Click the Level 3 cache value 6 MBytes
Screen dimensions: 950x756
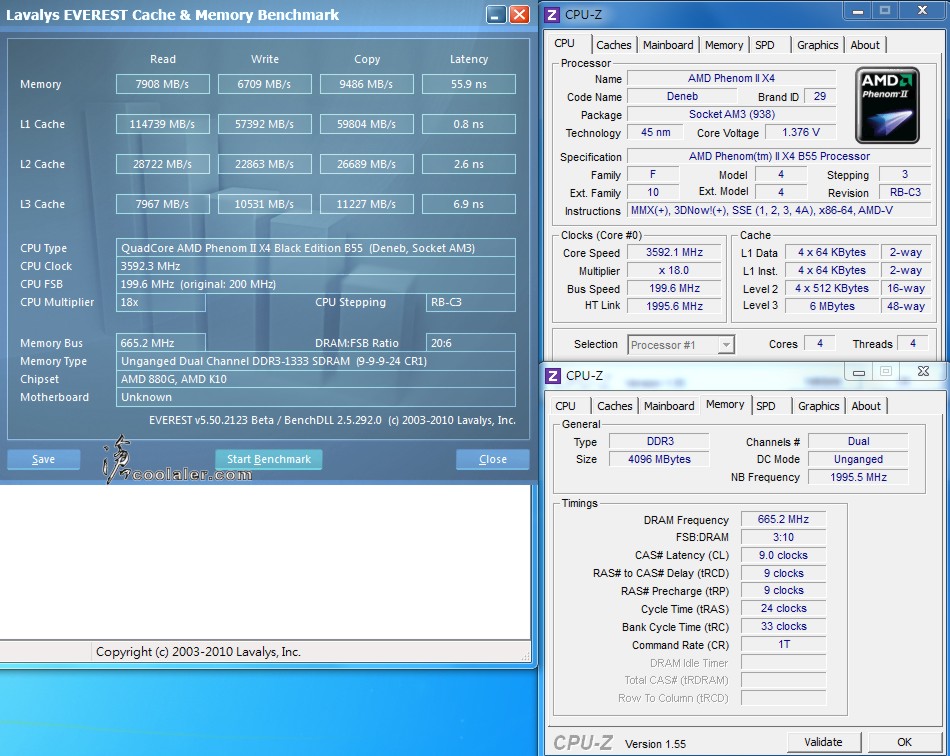tap(832, 307)
